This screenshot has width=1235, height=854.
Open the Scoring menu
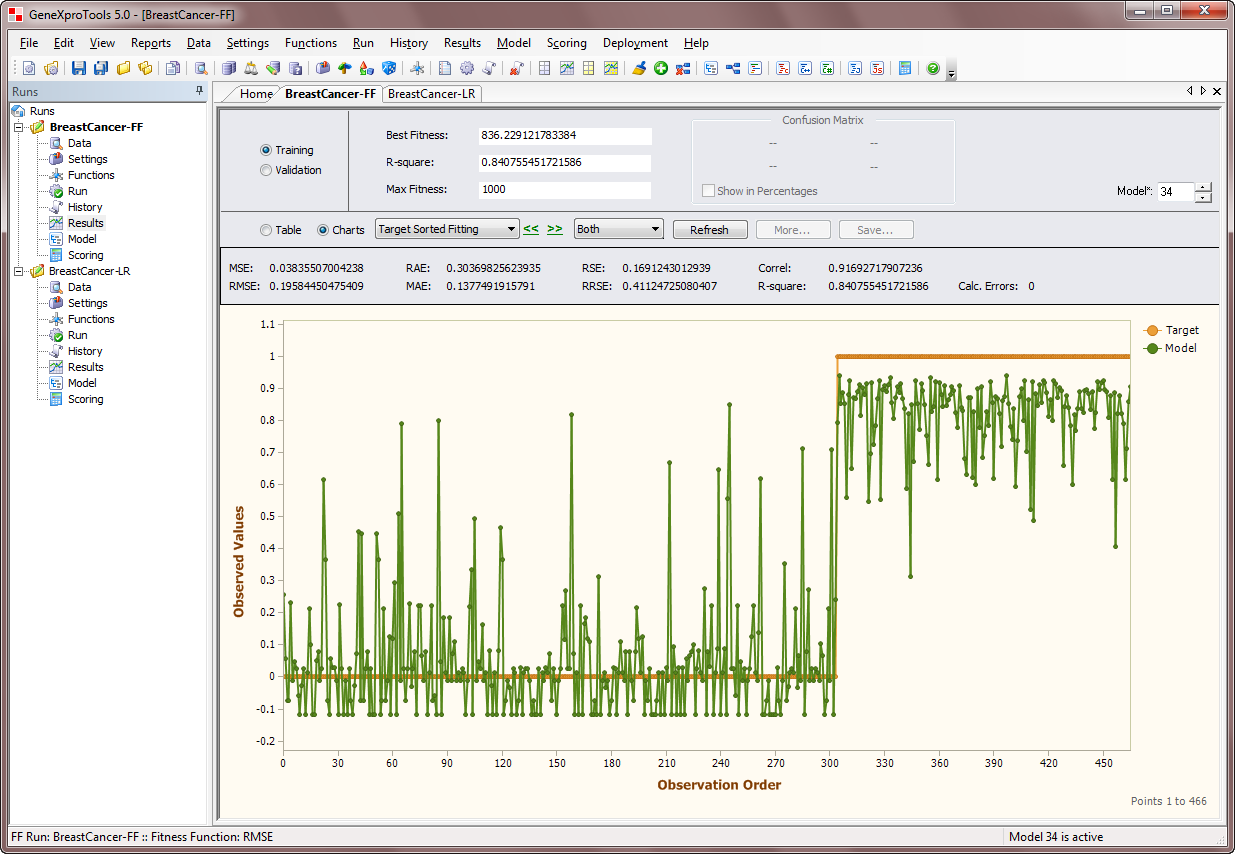[x=566, y=43]
